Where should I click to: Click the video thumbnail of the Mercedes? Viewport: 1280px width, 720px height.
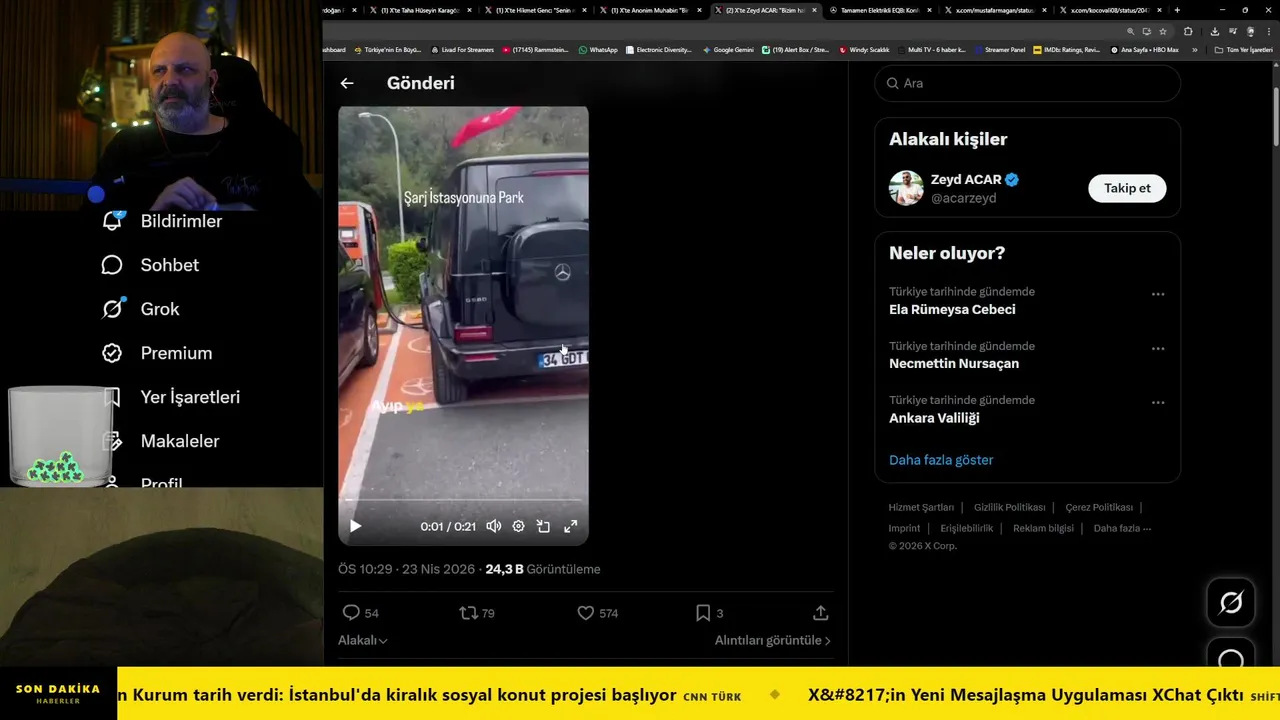[463, 325]
